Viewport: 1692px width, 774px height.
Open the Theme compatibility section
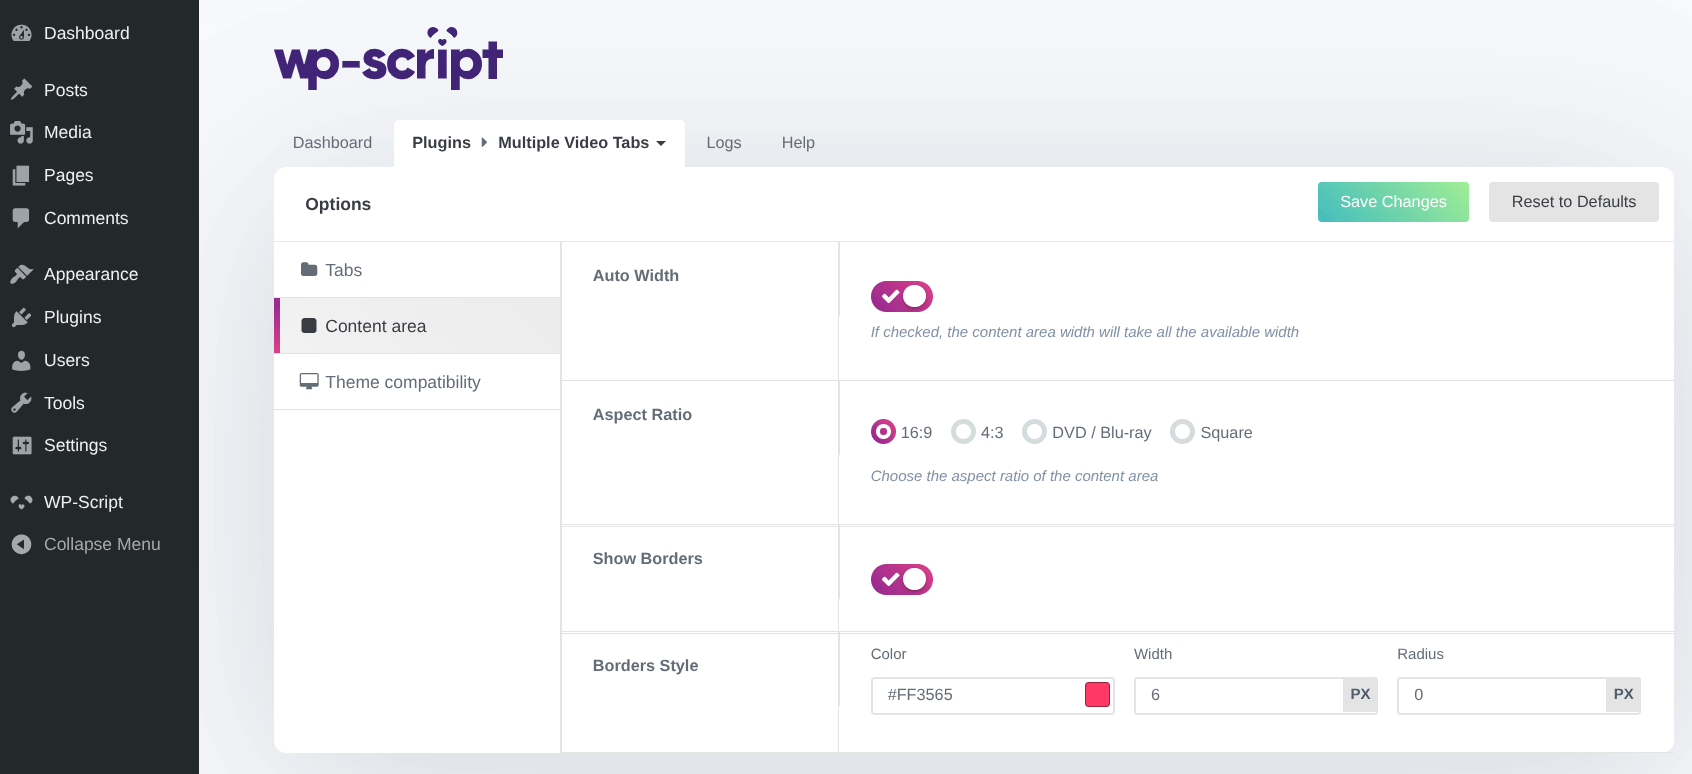pos(403,382)
